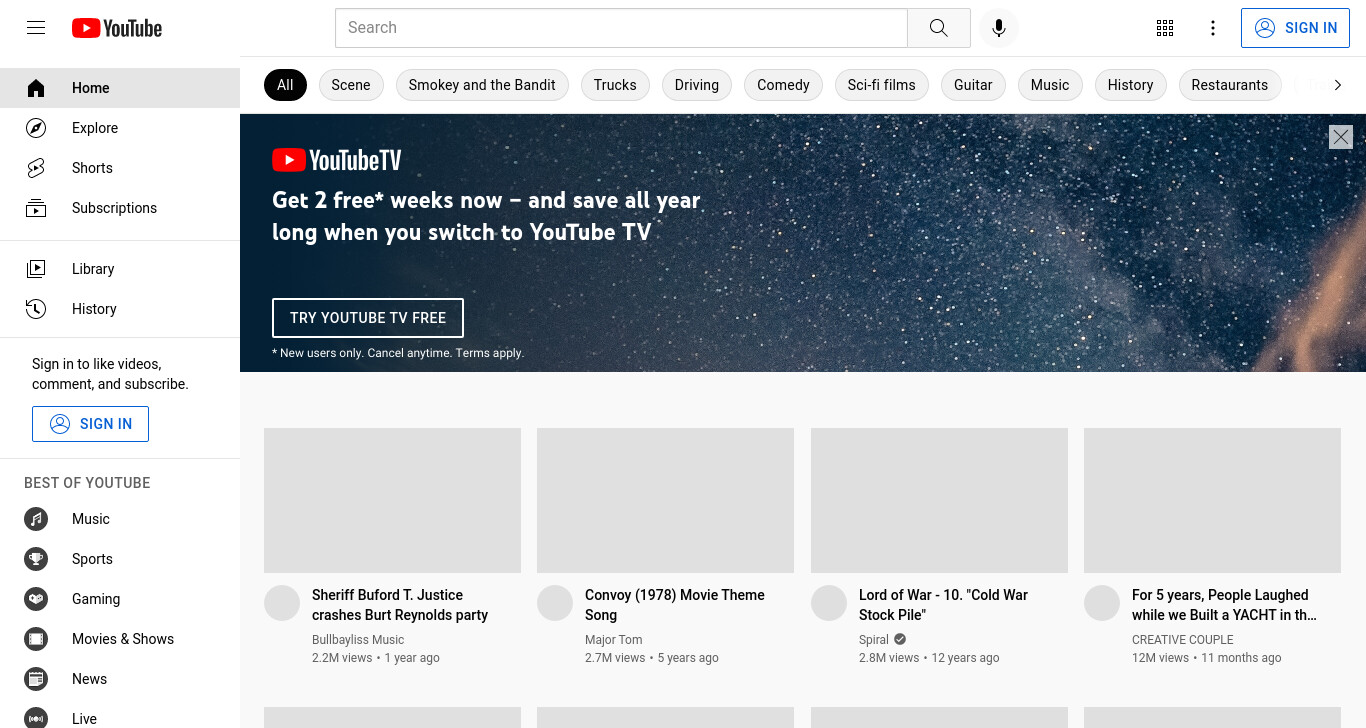The image size is (1366, 728).
Task: Click inside the Search input field
Action: (x=621, y=28)
